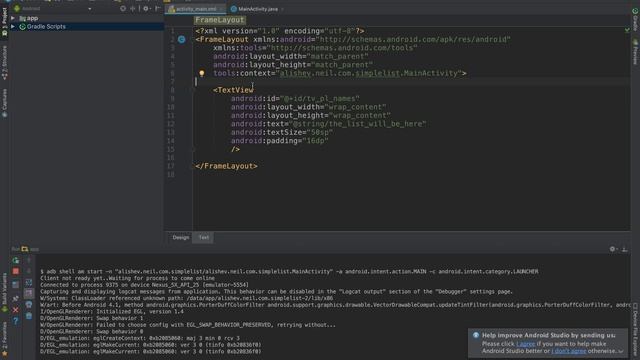Expand the app module in project tree
Viewport: 640px width, 360px height.
[x=13, y=18]
